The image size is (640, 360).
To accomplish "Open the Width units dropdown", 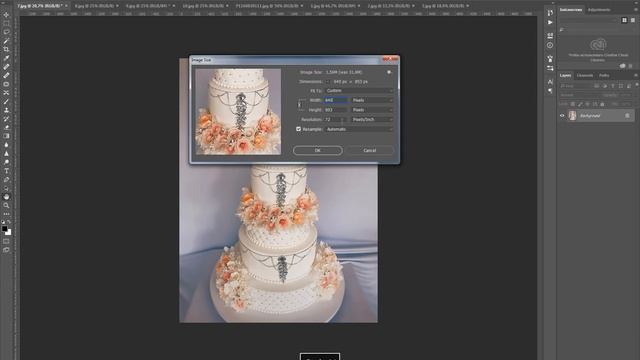I will pos(372,100).
